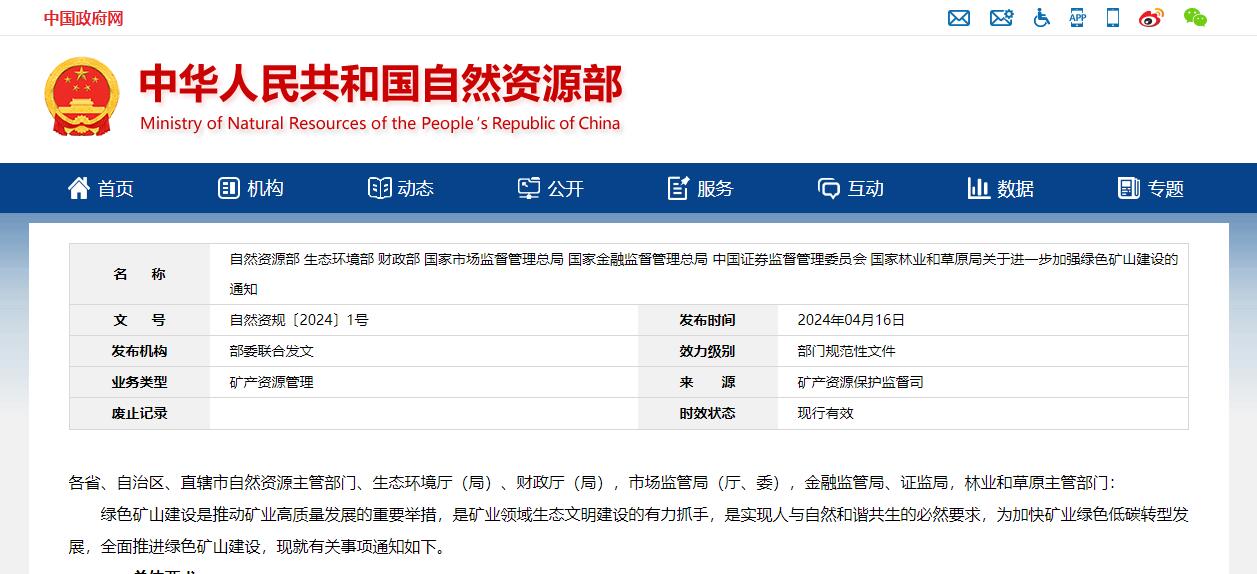Click the source value 矿产资源保护监督司
Viewport: 1257px width, 574px height.
860,382
